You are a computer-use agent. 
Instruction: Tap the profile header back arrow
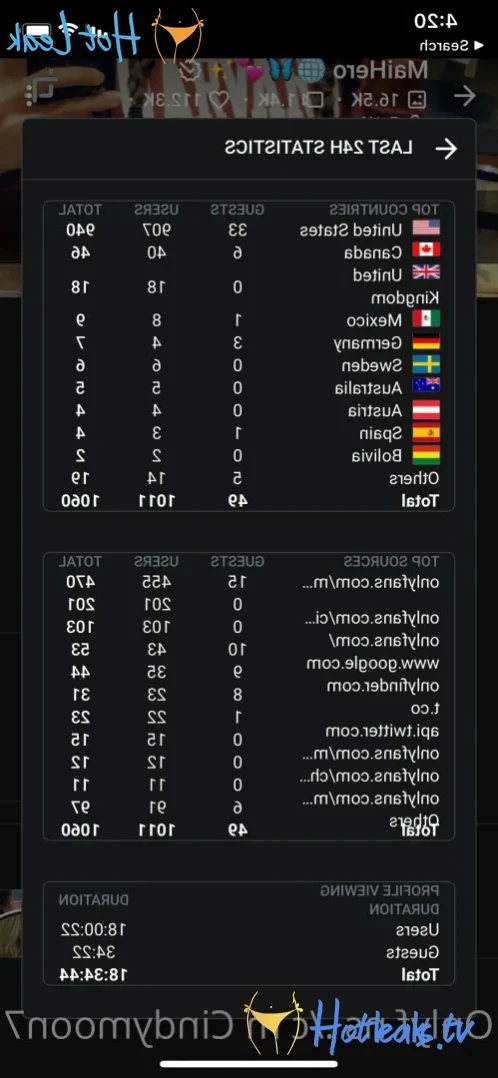coord(464,96)
